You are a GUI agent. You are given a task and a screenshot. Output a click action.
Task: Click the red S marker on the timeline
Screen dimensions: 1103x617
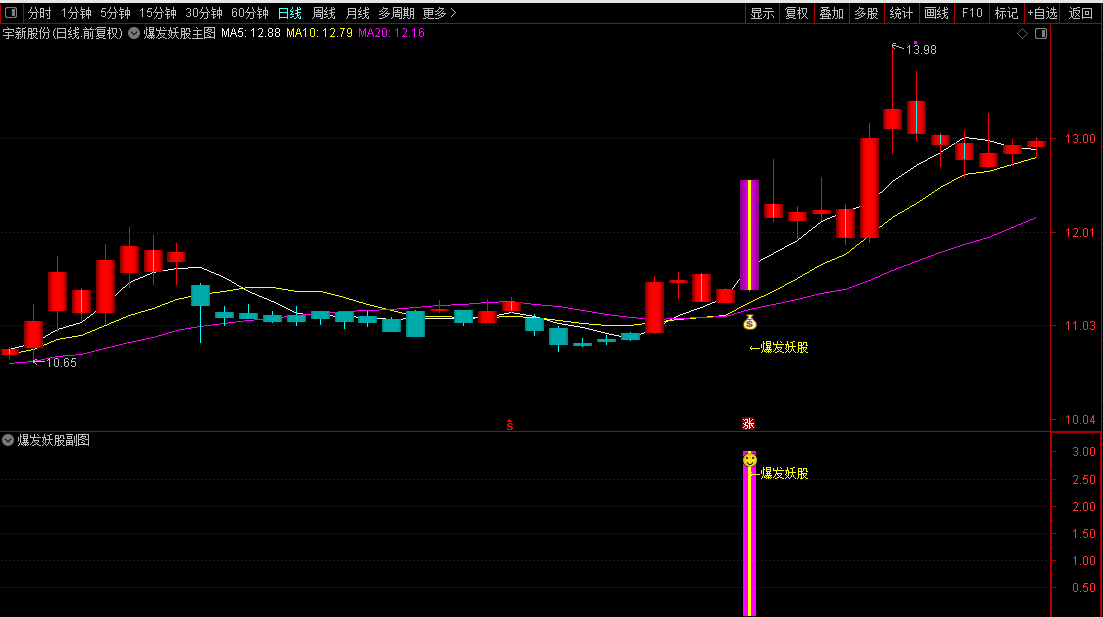tap(509, 425)
